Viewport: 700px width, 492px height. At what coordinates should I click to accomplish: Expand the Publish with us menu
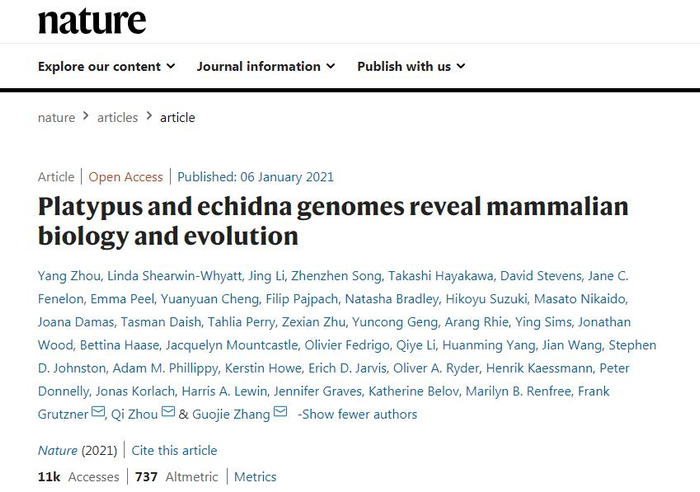[411, 67]
